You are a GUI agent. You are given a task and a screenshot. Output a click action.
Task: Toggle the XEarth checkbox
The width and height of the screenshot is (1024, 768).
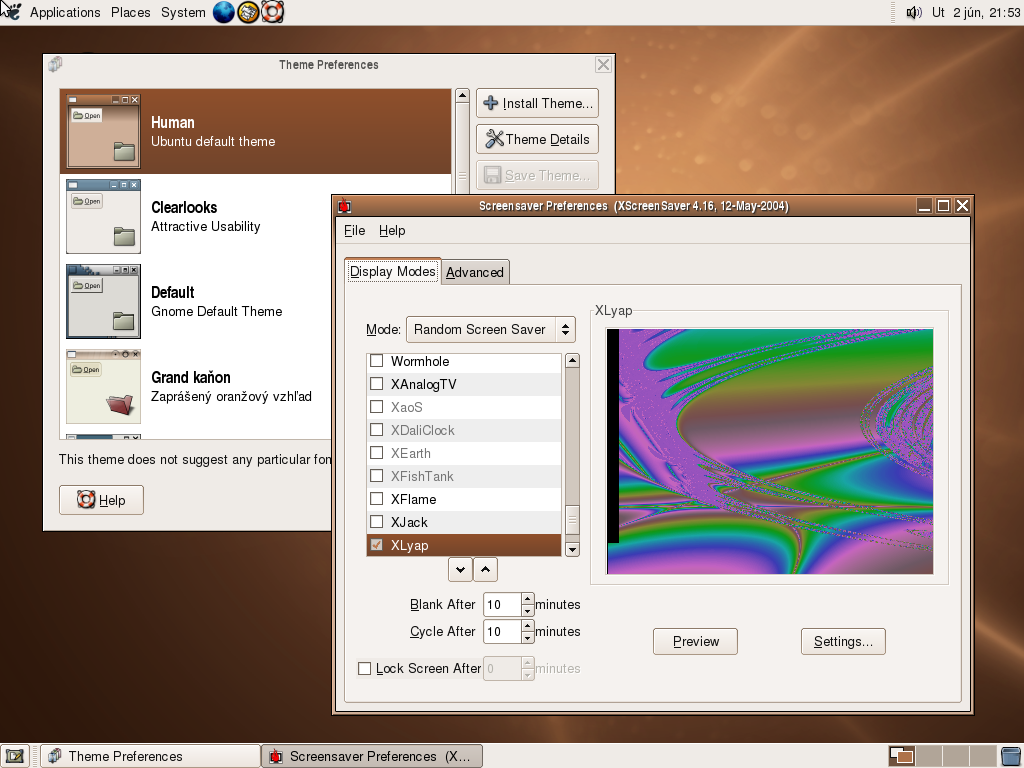377,453
